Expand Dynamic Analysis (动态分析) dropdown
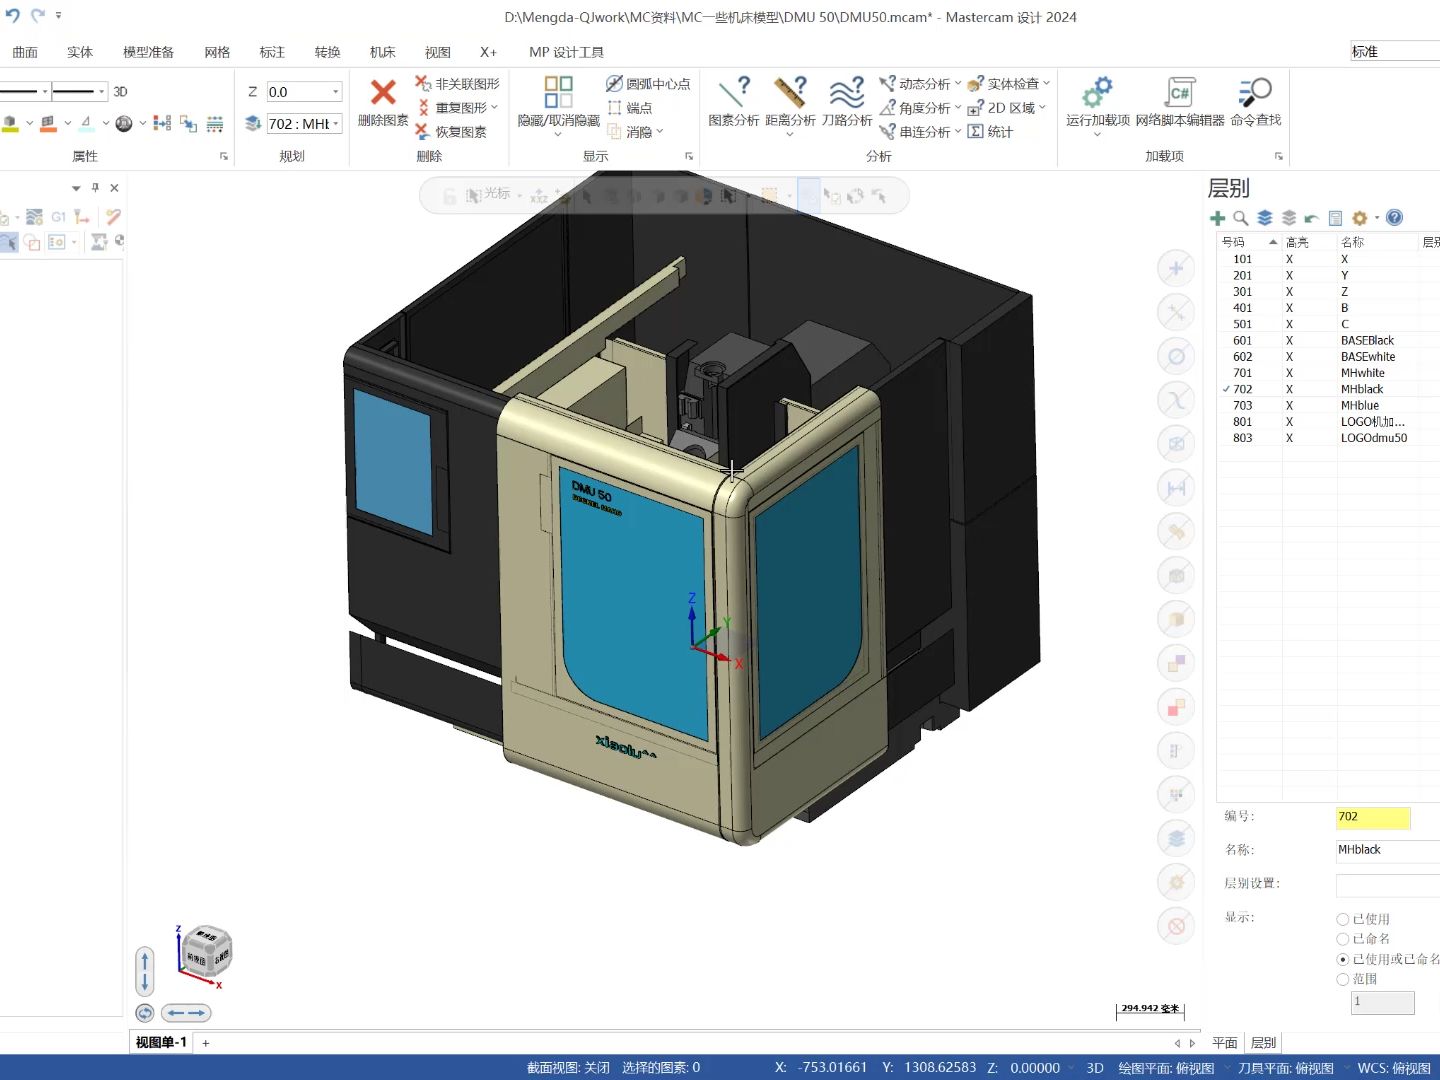Image resolution: width=1440 pixels, height=1080 pixels. coord(957,84)
